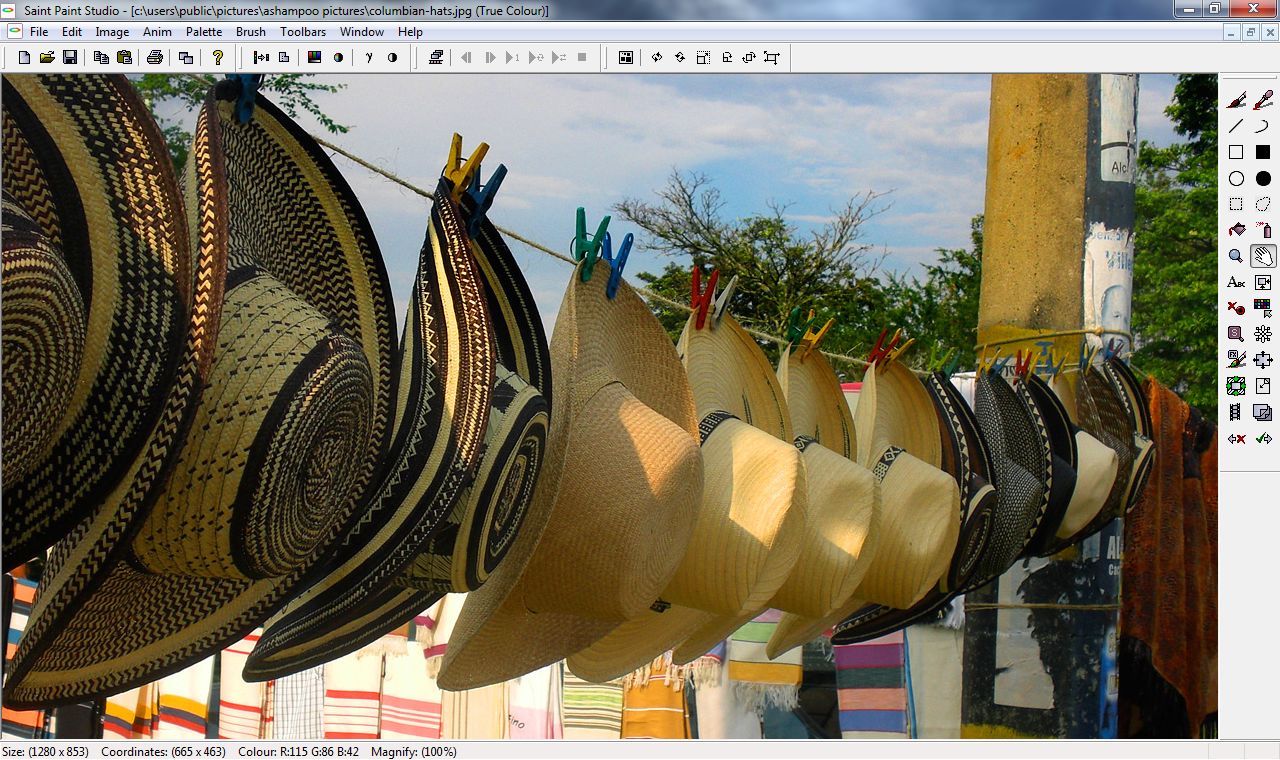Select the Line drawing tool
This screenshot has height=760, width=1280.
1236,126
